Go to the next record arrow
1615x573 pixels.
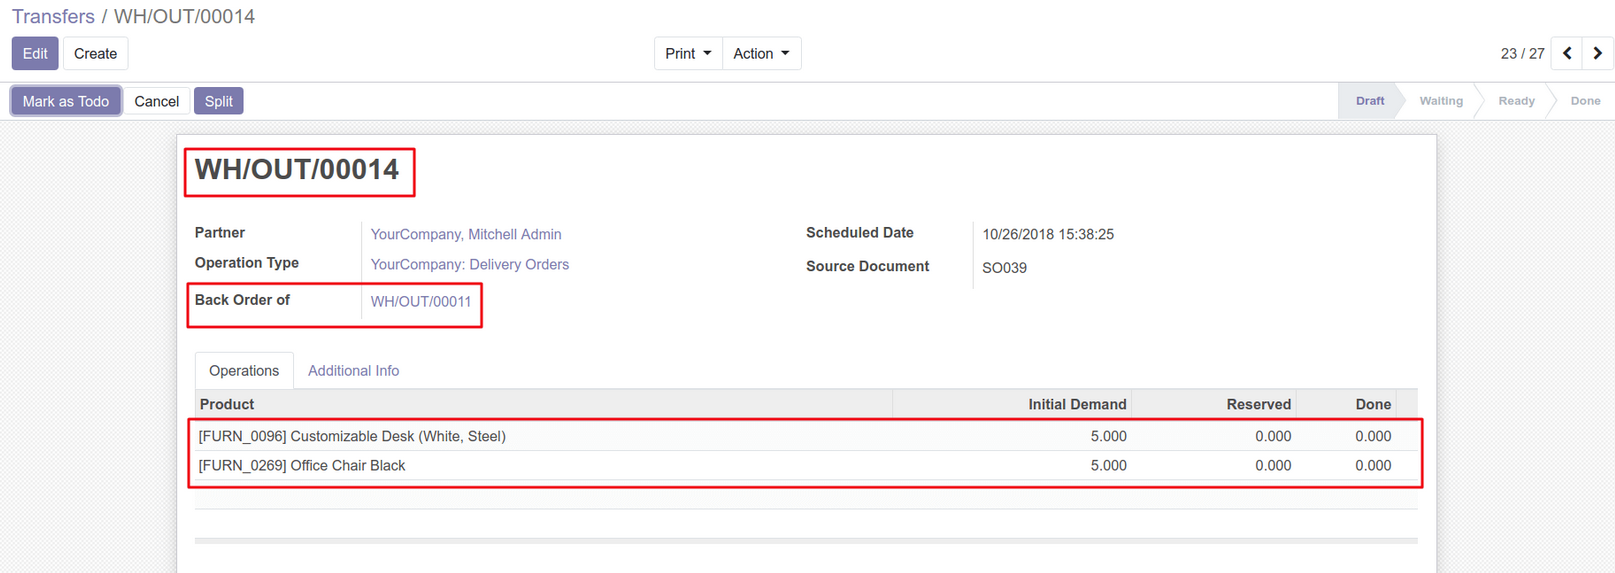pos(1597,54)
